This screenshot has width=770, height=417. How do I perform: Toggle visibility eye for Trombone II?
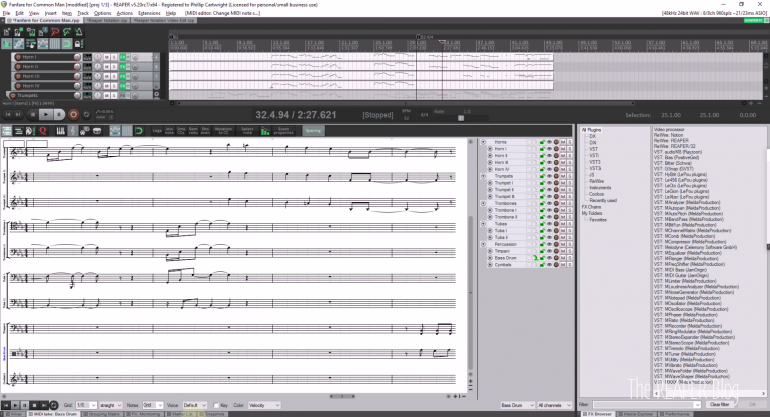550,217
